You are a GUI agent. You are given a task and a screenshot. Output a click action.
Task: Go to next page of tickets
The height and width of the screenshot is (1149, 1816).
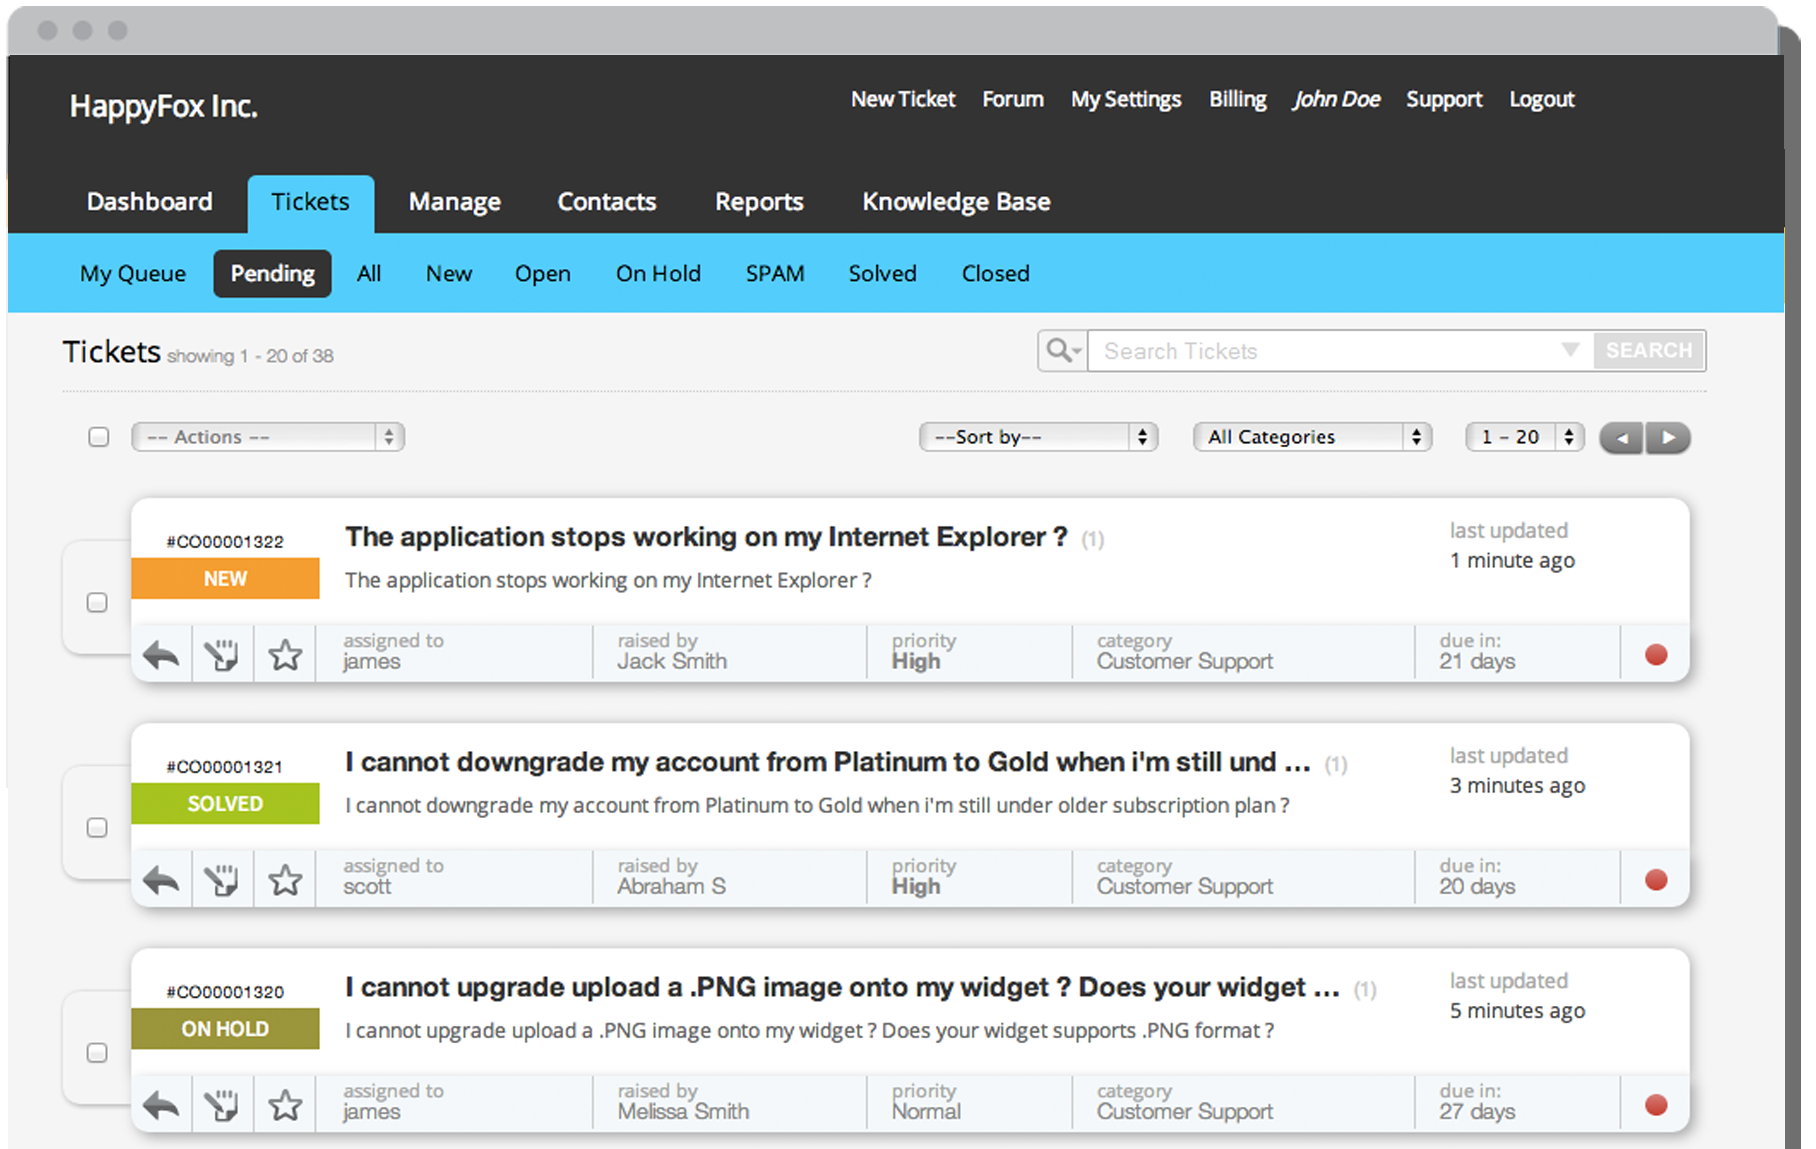coord(1668,438)
